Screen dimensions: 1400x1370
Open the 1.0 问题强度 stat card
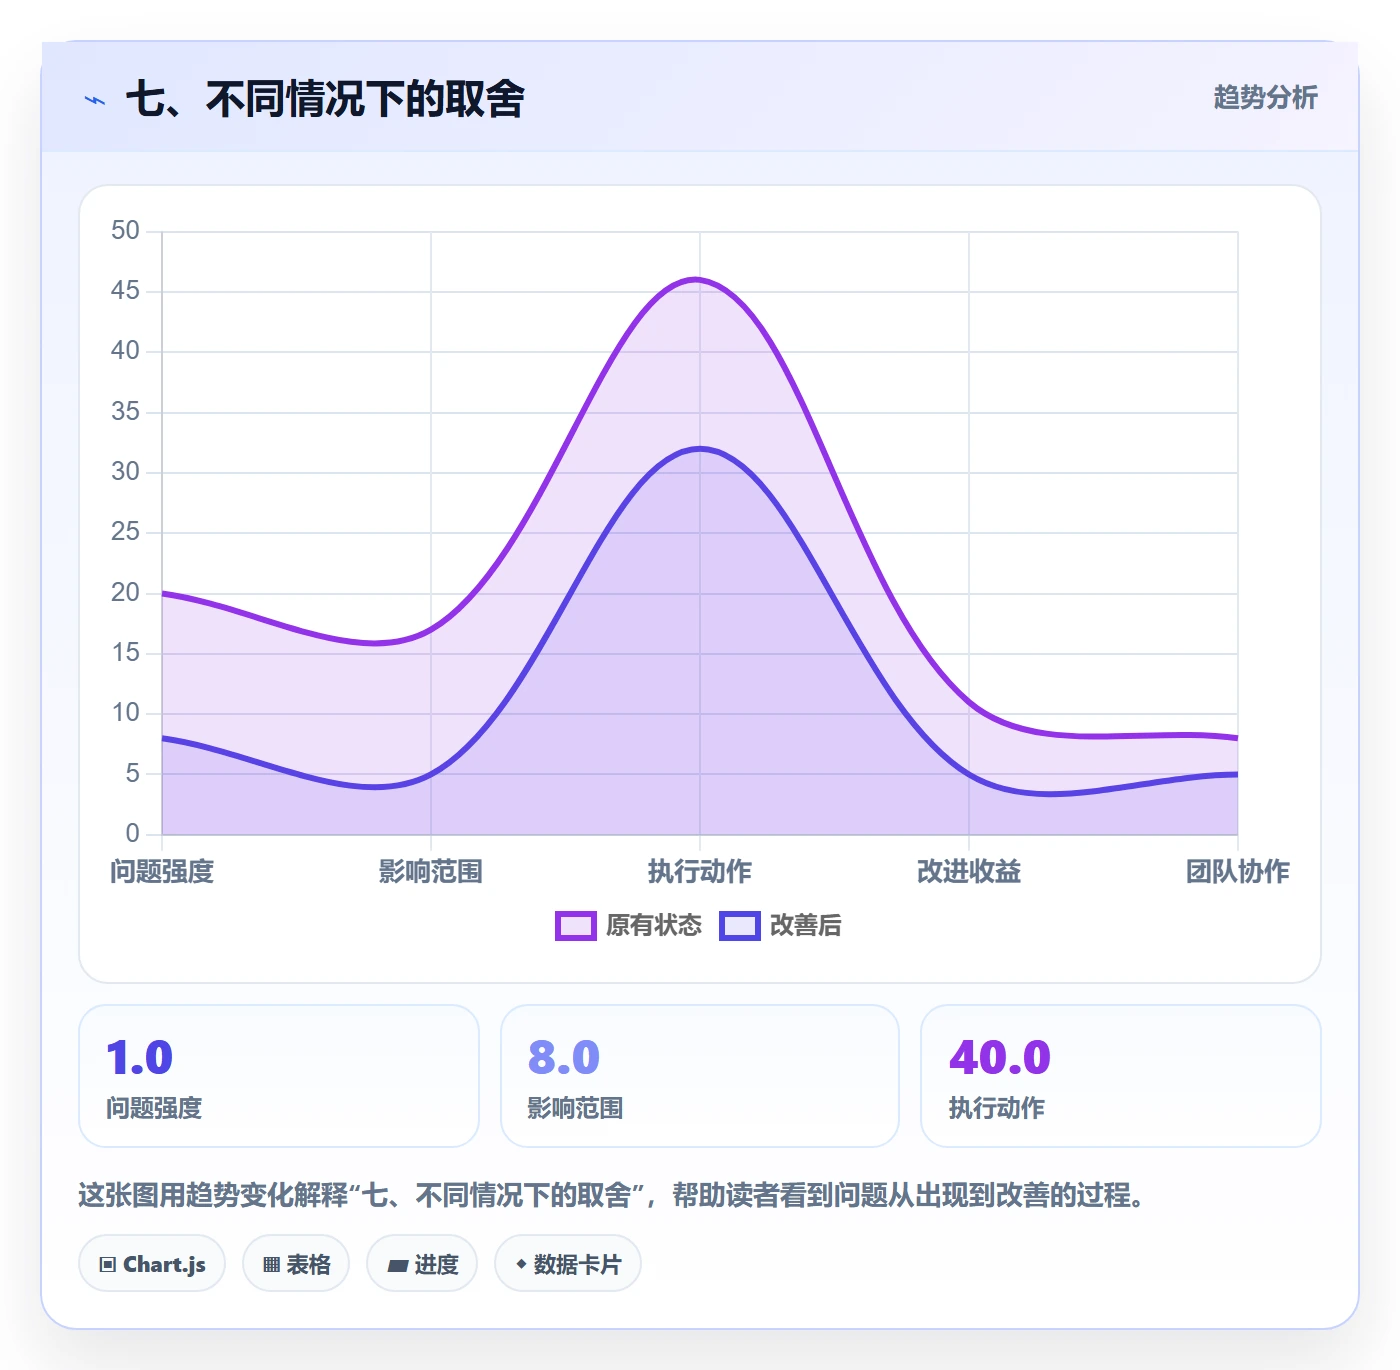pyautogui.click(x=279, y=1076)
